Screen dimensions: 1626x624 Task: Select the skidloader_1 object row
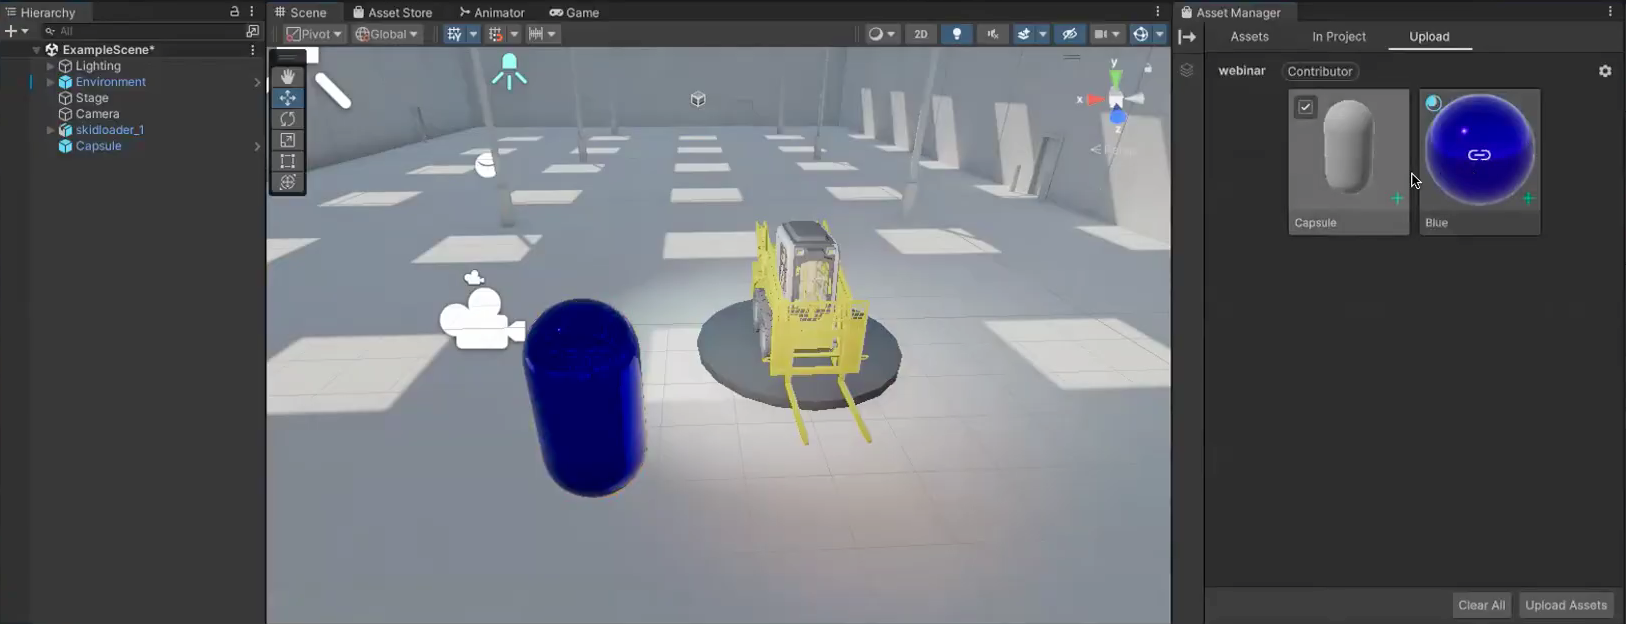pos(110,130)
